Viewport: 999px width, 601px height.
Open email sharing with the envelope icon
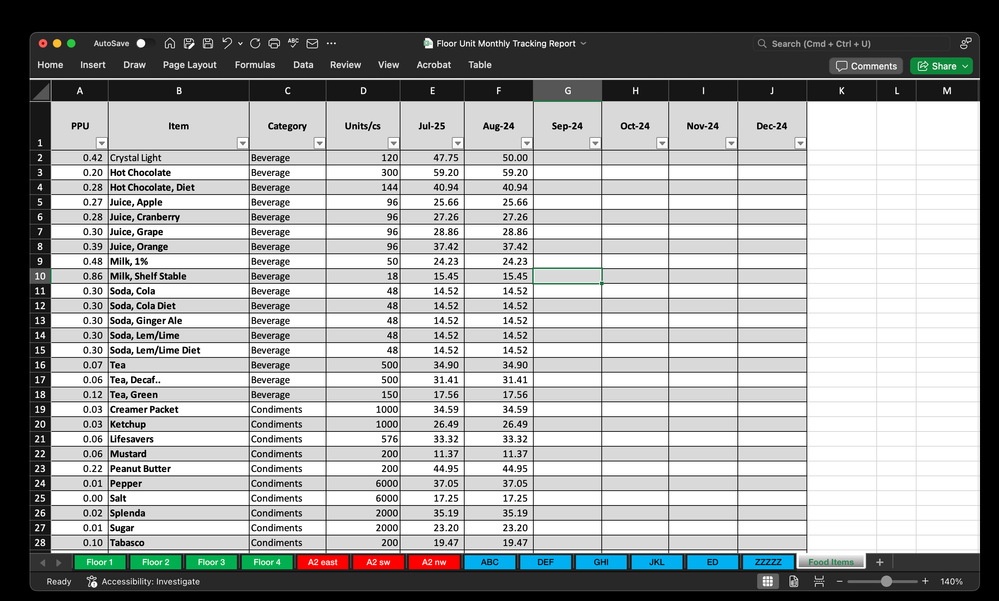tap(312, 43)
